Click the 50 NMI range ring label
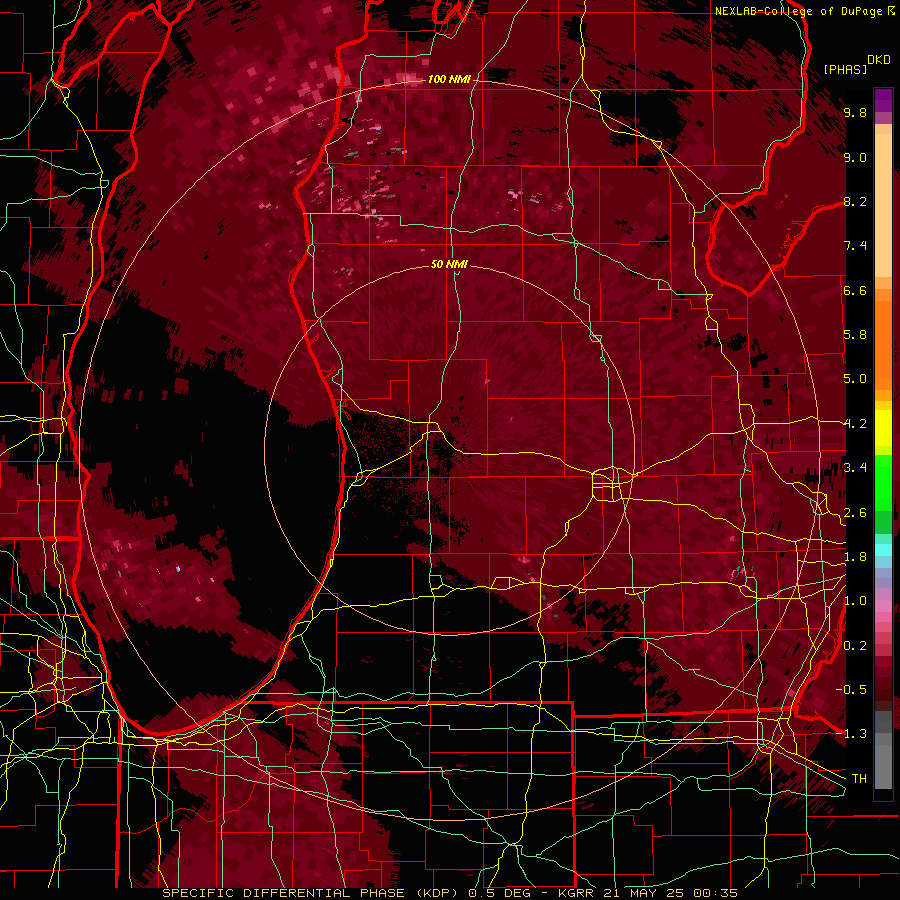 coord(449,264)
